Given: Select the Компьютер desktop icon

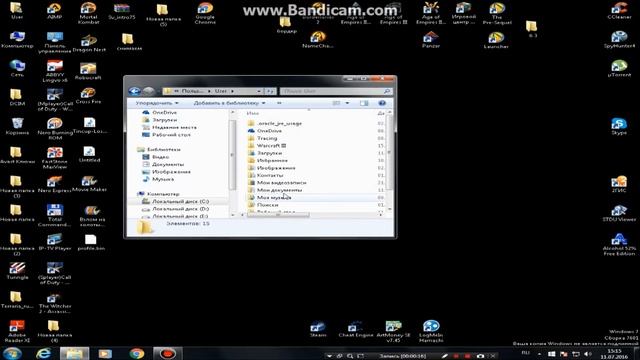Looking at the screenshot, I should pos(17,40).
